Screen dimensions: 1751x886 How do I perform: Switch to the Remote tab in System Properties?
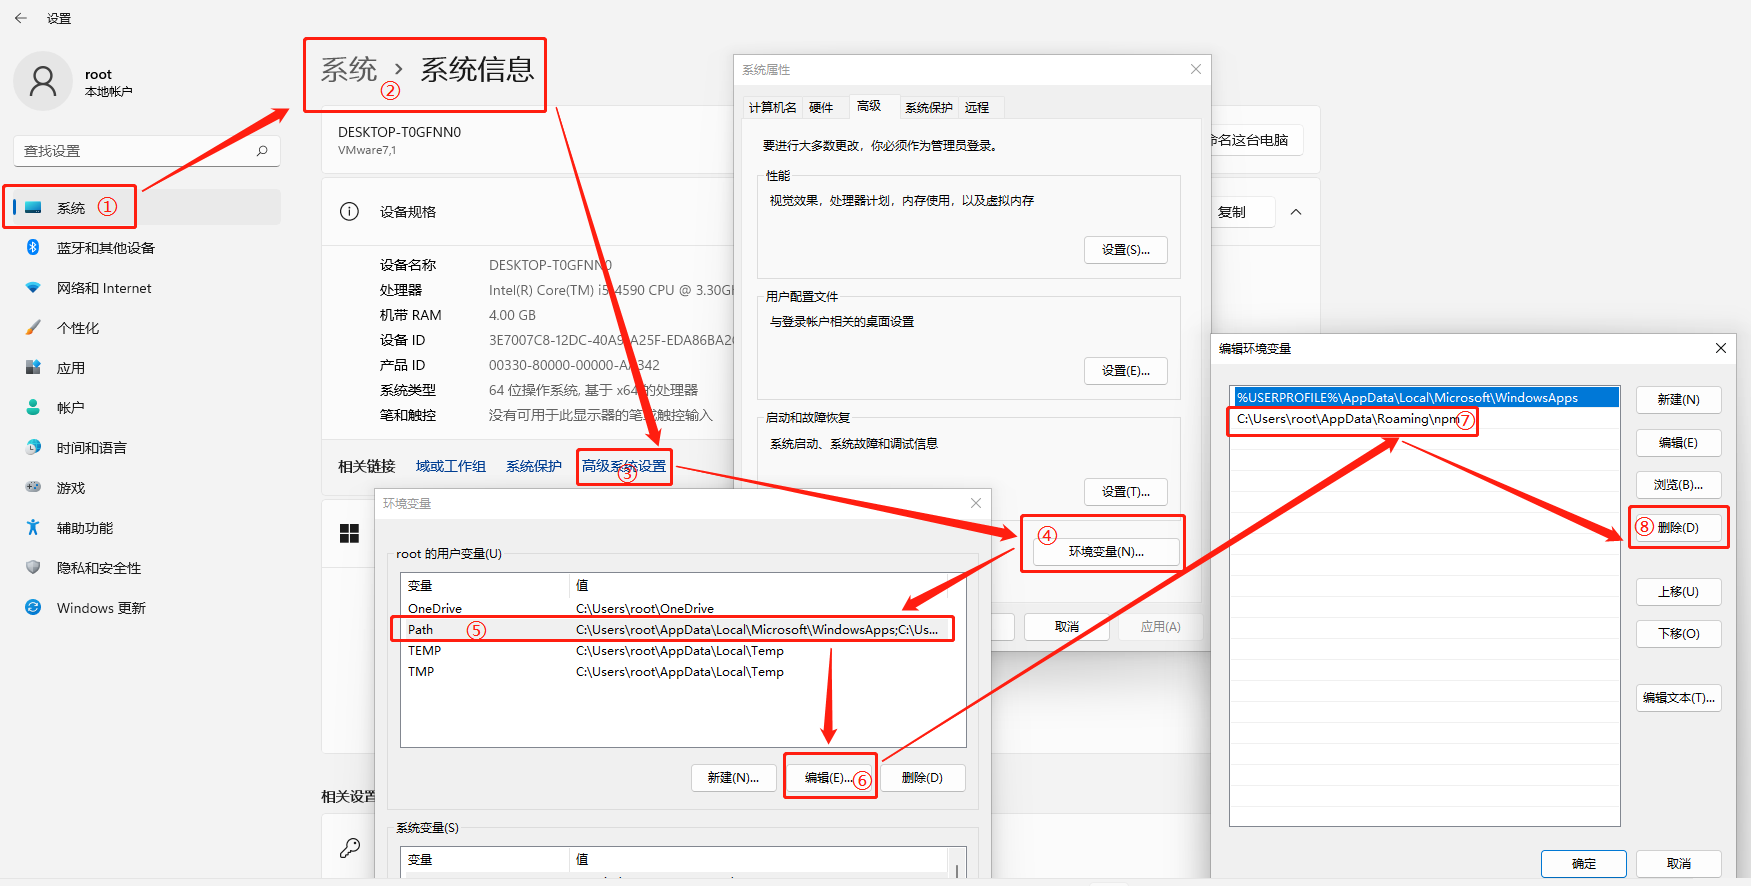977,108
